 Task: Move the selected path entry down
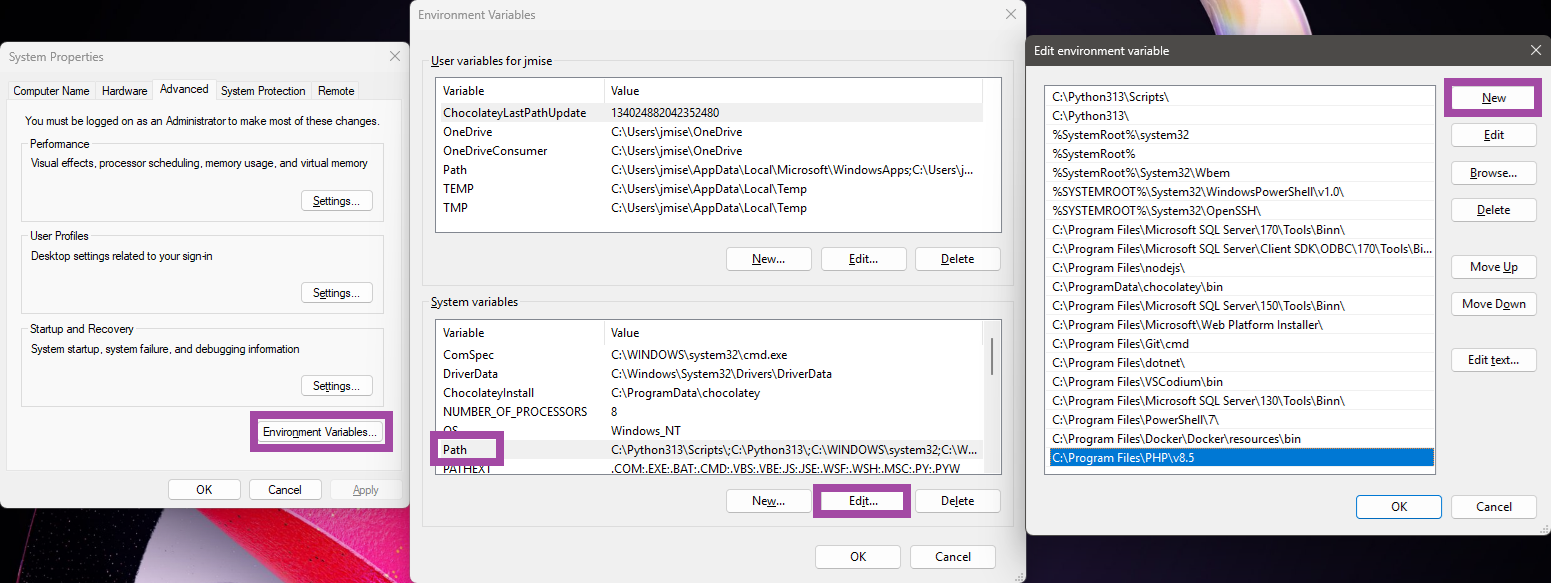click(x=1493, y=303)
